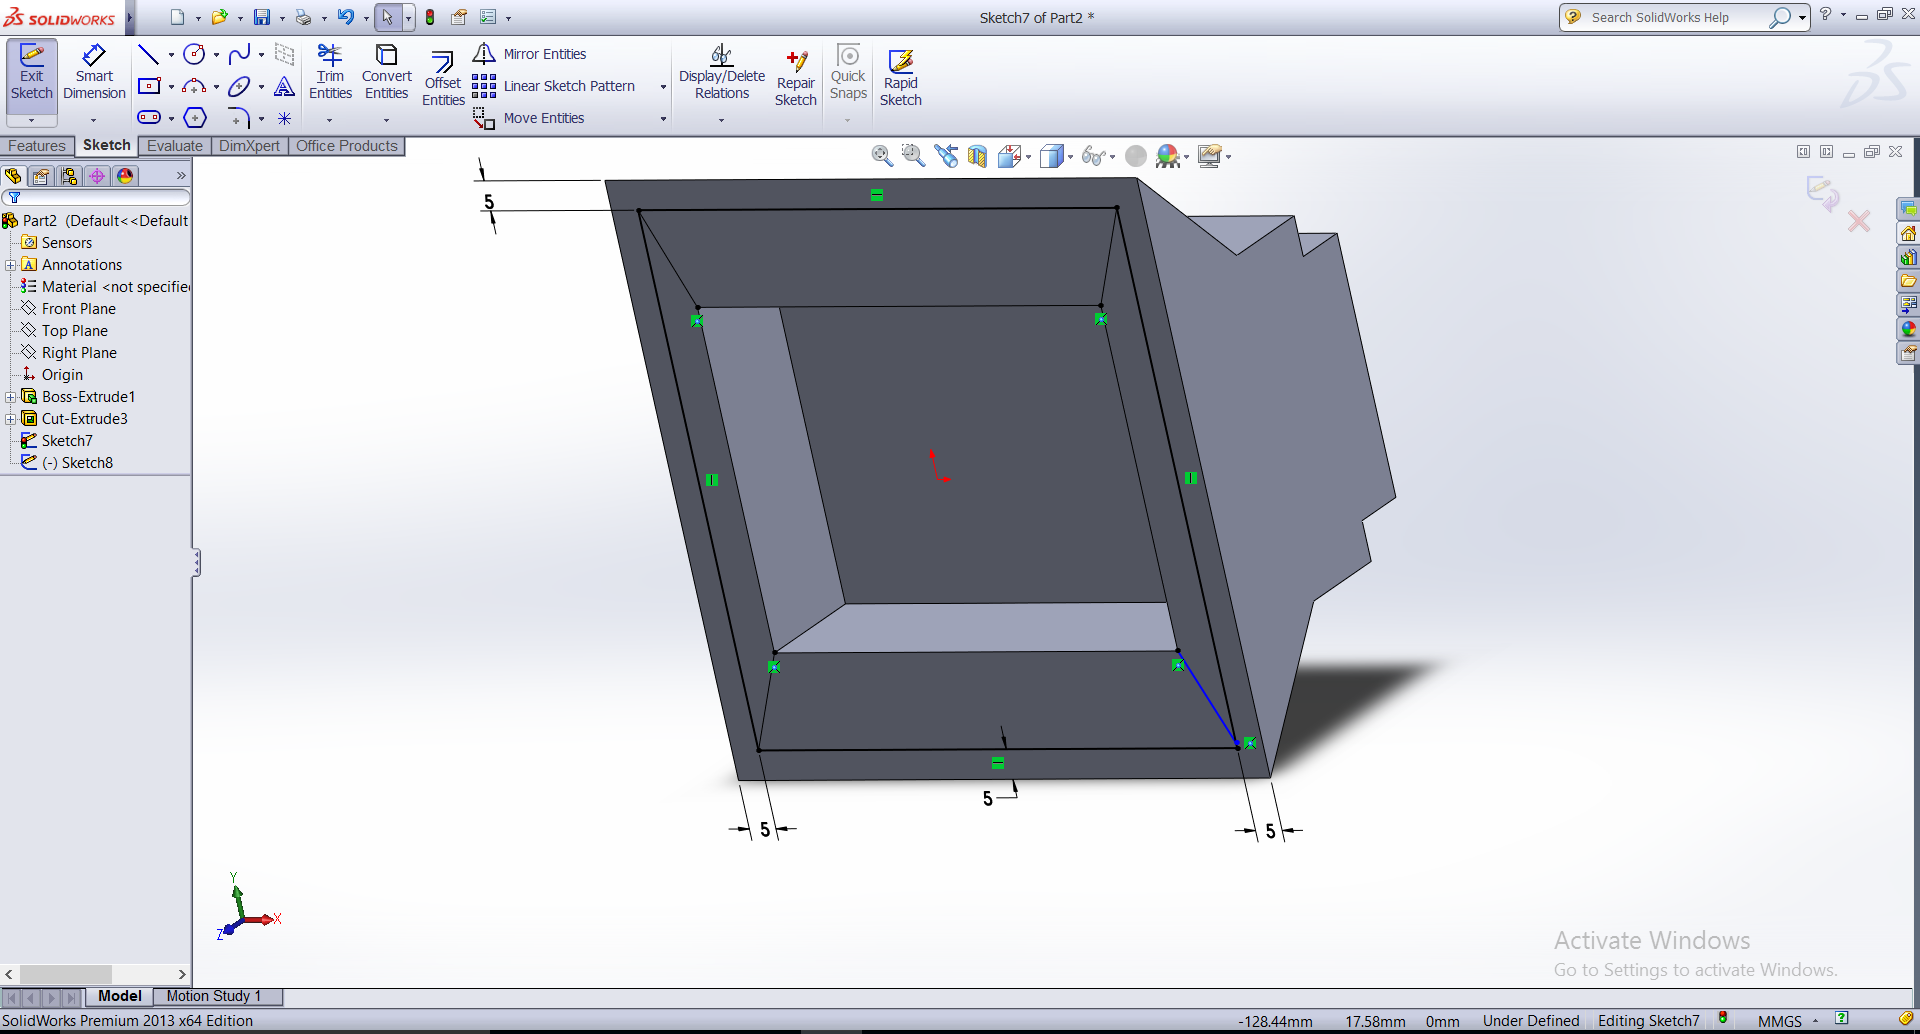1920x1034 pixels.
Task: Select the Smart Dimension tool
Action: pyautogui.click(x=94, y=72)
